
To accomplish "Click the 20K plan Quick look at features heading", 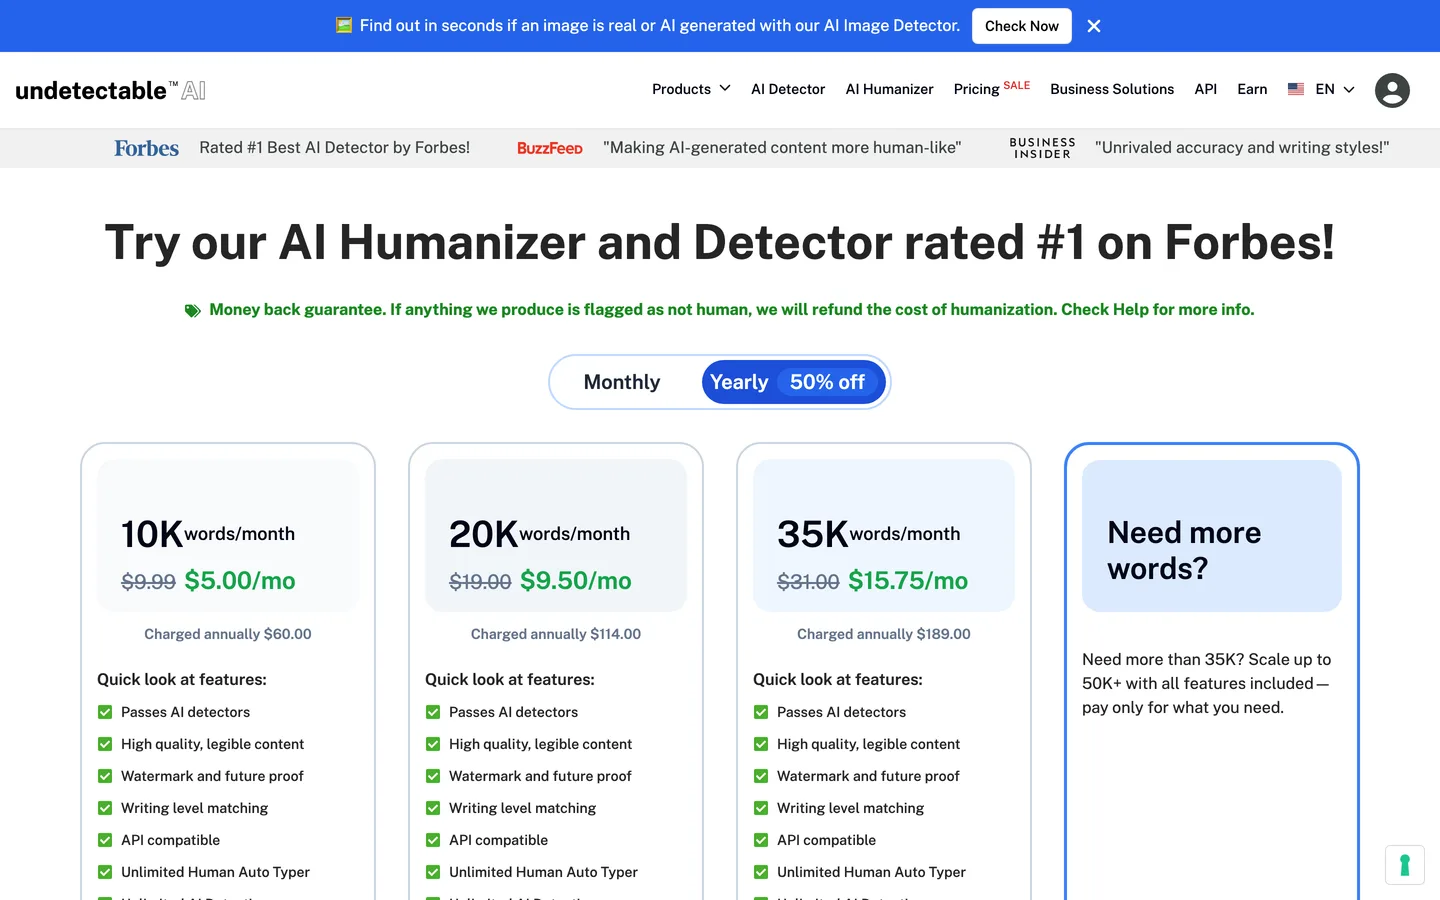I will point(510,679).
